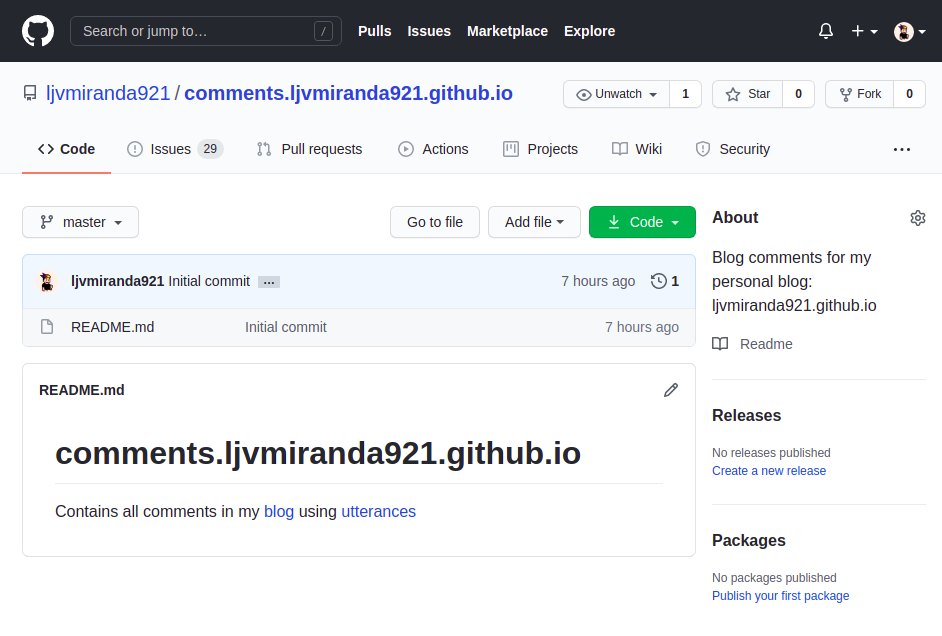The height and width of the screenshot is (636, 942).
Task: Switch to the Actions tab
Action: click(433, 149)
